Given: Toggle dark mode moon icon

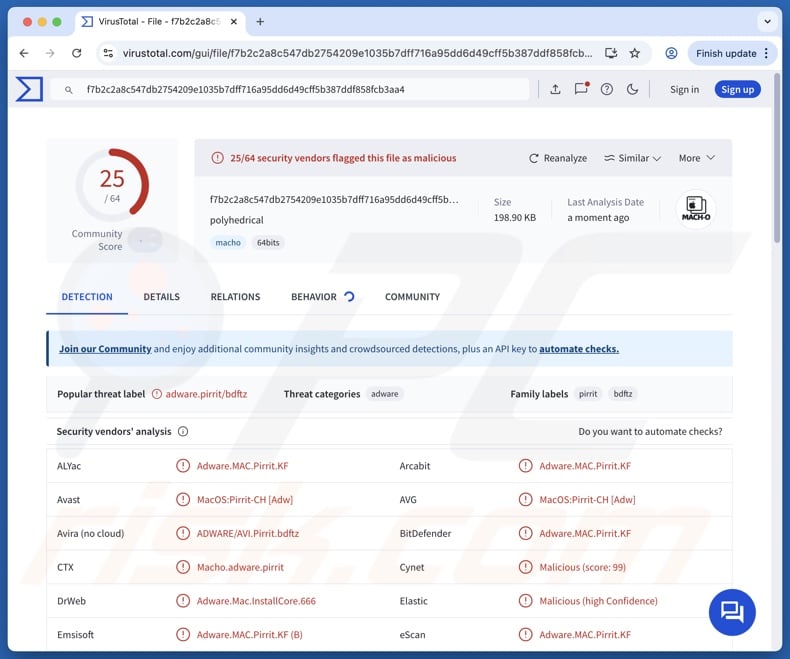Looking at the screenshot, I should (632, 89).
